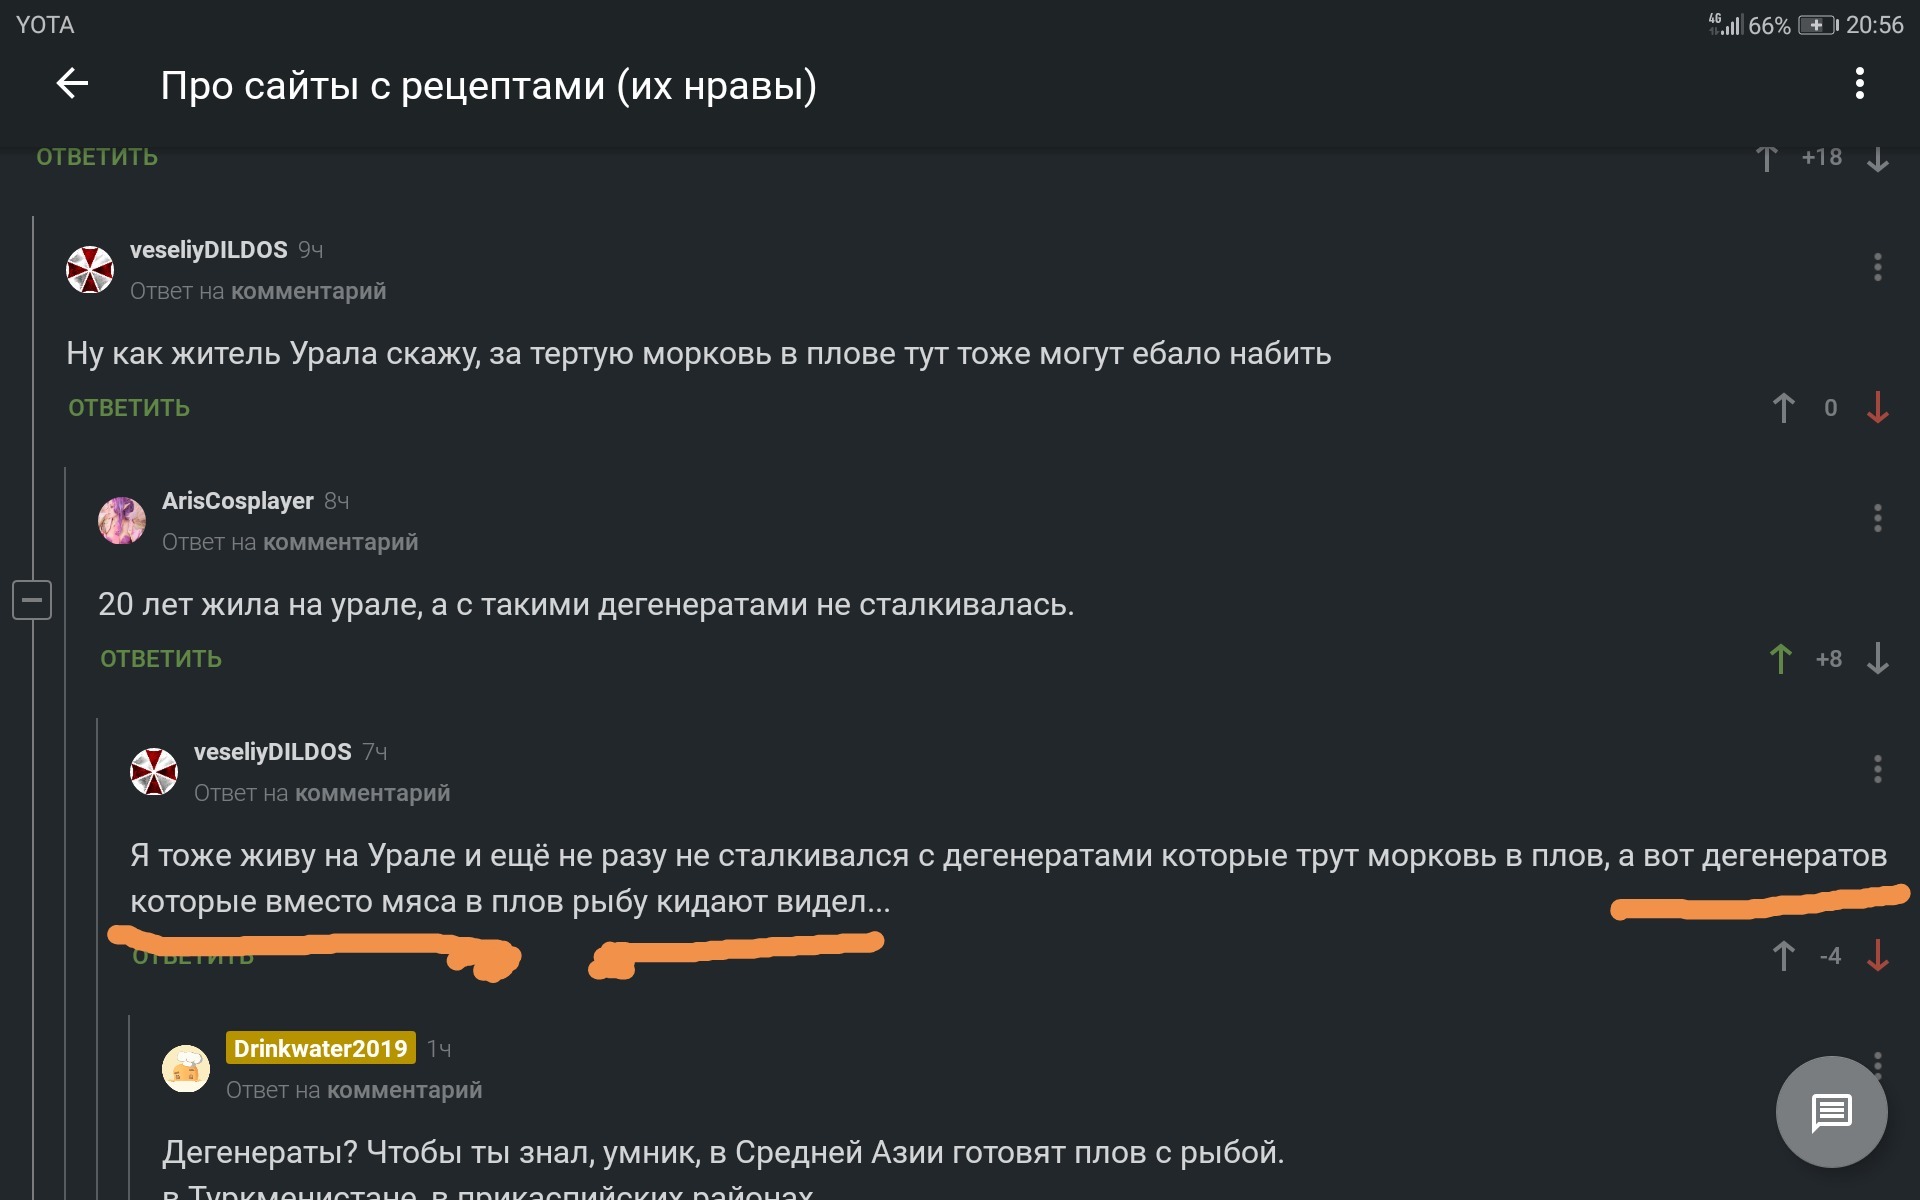This screenshot has height=1200, width=1920.
Task: Upvote the comment rated +18
Action: pos(1767,159)
